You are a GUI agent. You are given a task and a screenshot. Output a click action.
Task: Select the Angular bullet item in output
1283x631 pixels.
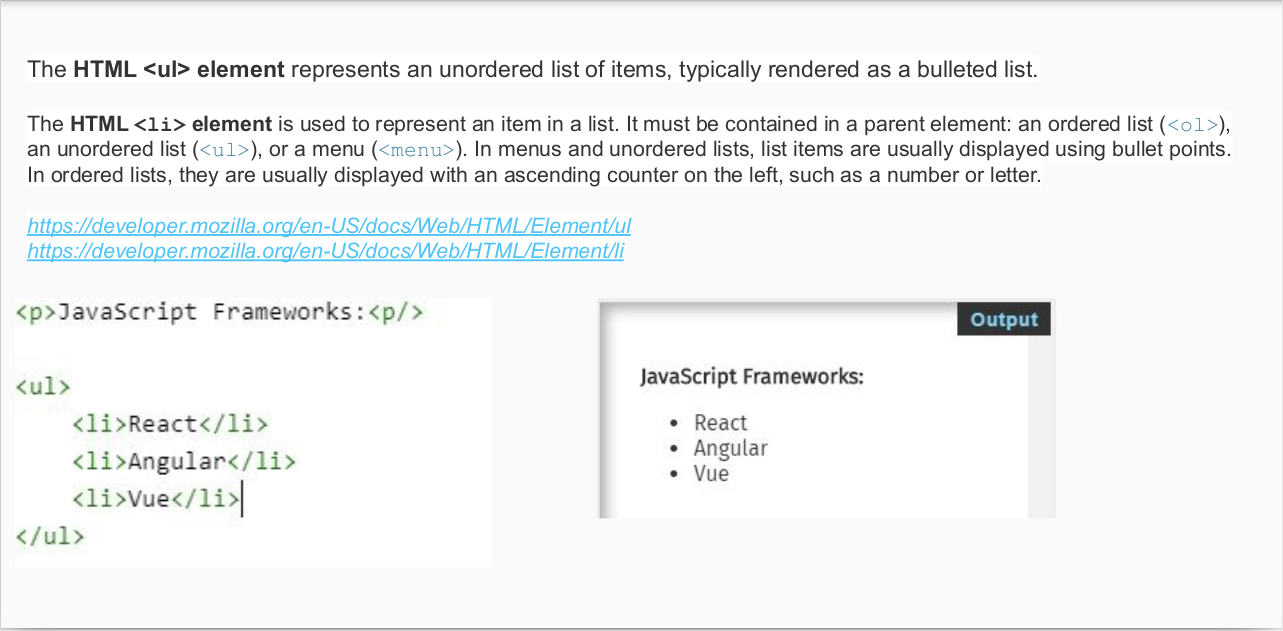(x=730, y=448)
